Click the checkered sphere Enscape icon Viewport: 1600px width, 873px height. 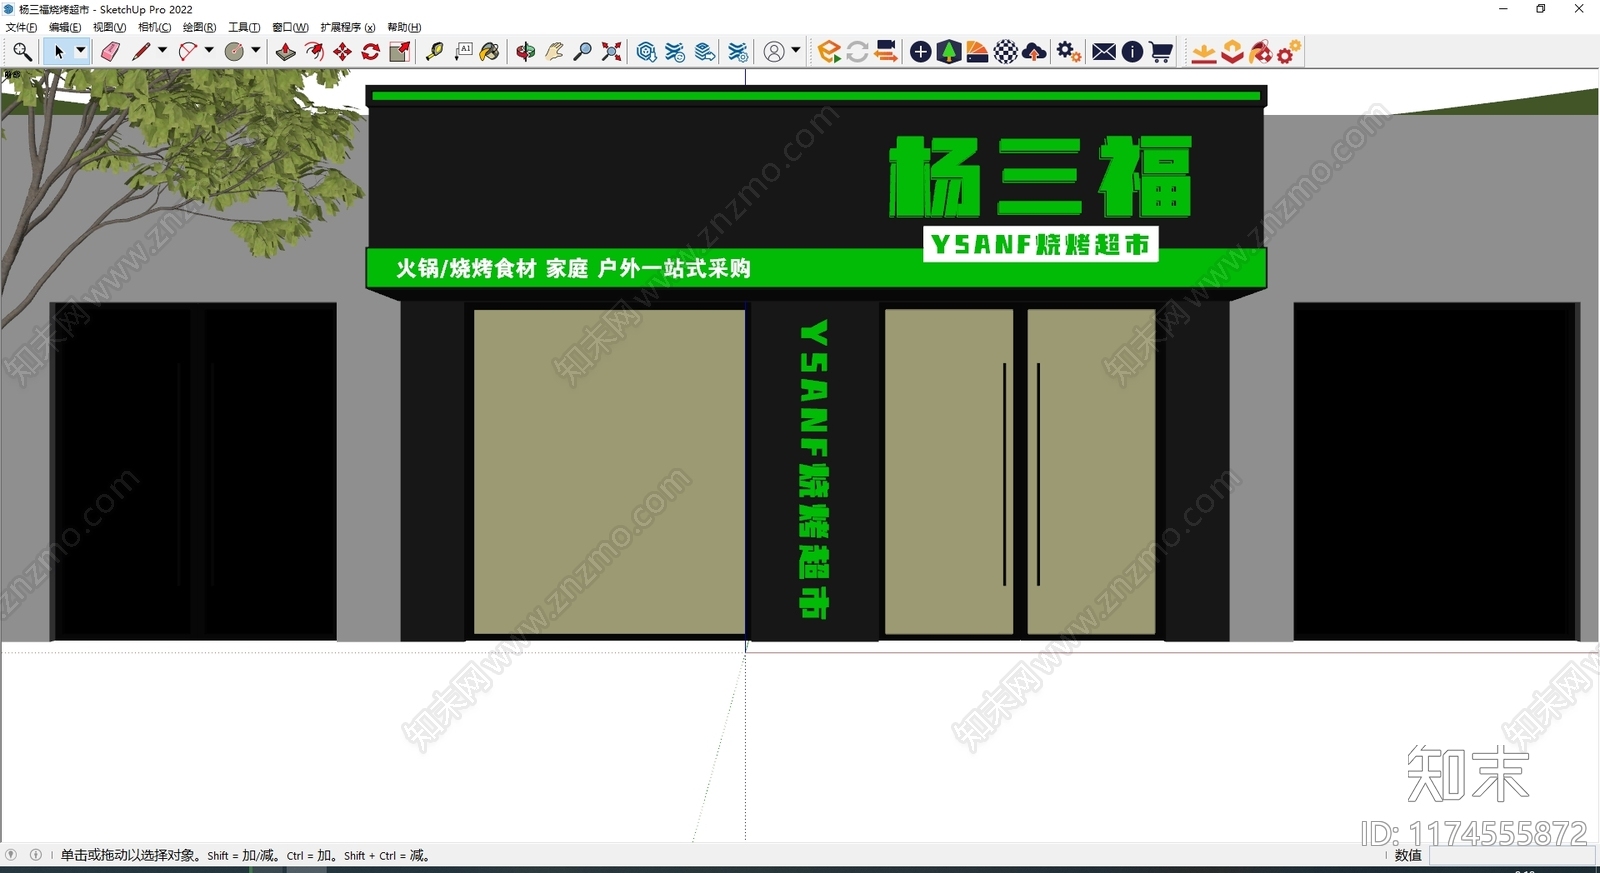1006,52
